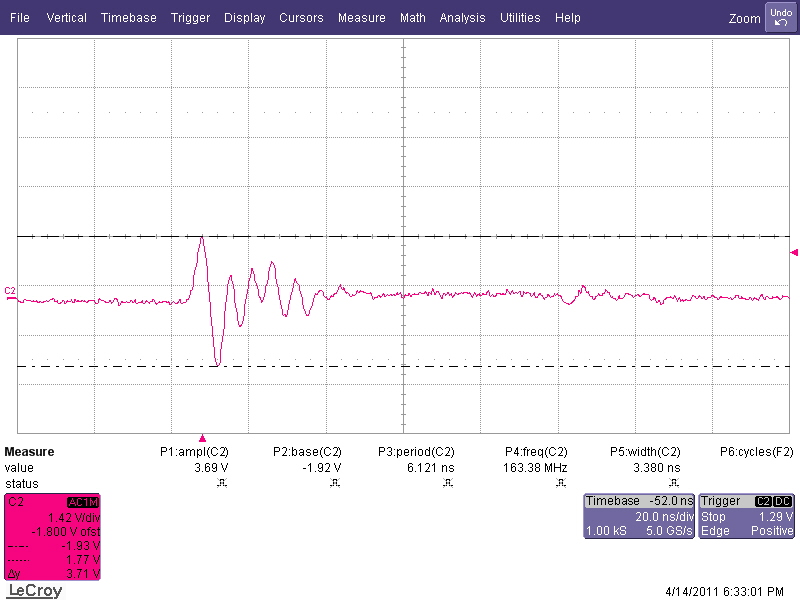
Task: Click the 5.0 GS/s sample rate value
Action: point(669,531)
